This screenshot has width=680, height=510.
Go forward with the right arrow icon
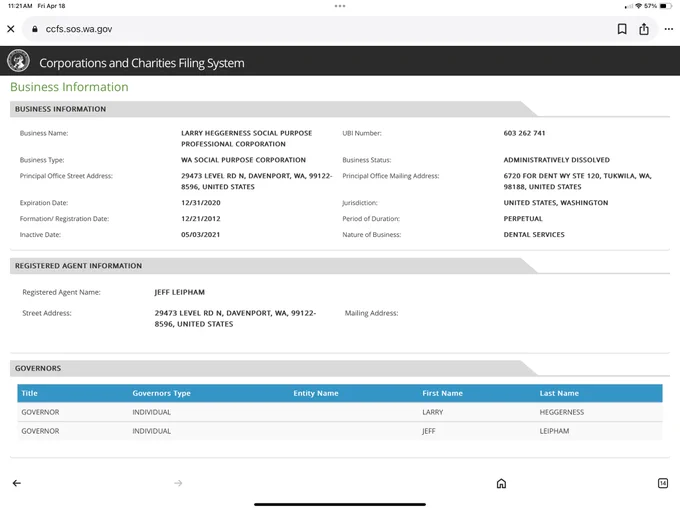pyautogui.click(x=178, y=483)
